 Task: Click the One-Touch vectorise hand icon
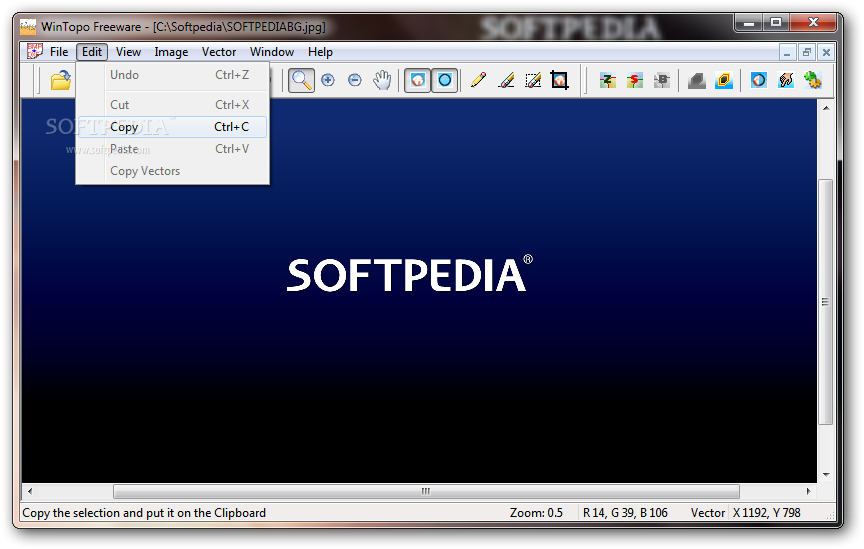click(786, 80)
